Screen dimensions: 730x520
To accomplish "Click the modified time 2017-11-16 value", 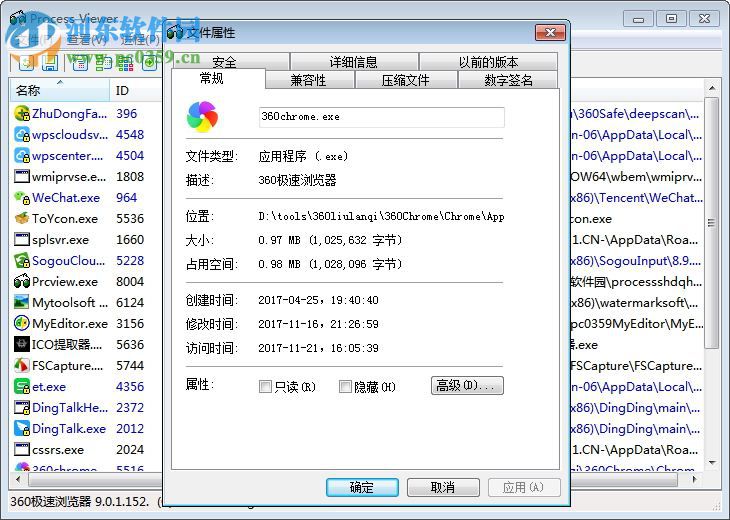I will [318, 324].
